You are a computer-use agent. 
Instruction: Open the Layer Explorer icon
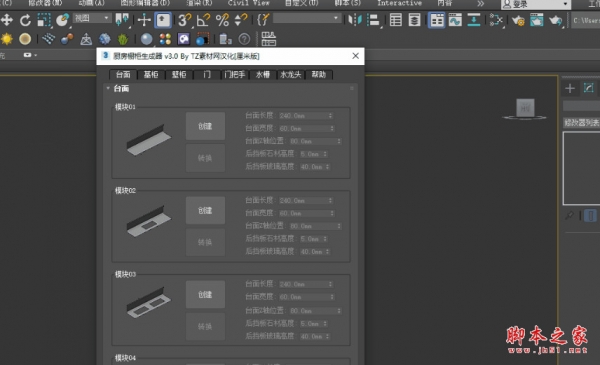414,20
